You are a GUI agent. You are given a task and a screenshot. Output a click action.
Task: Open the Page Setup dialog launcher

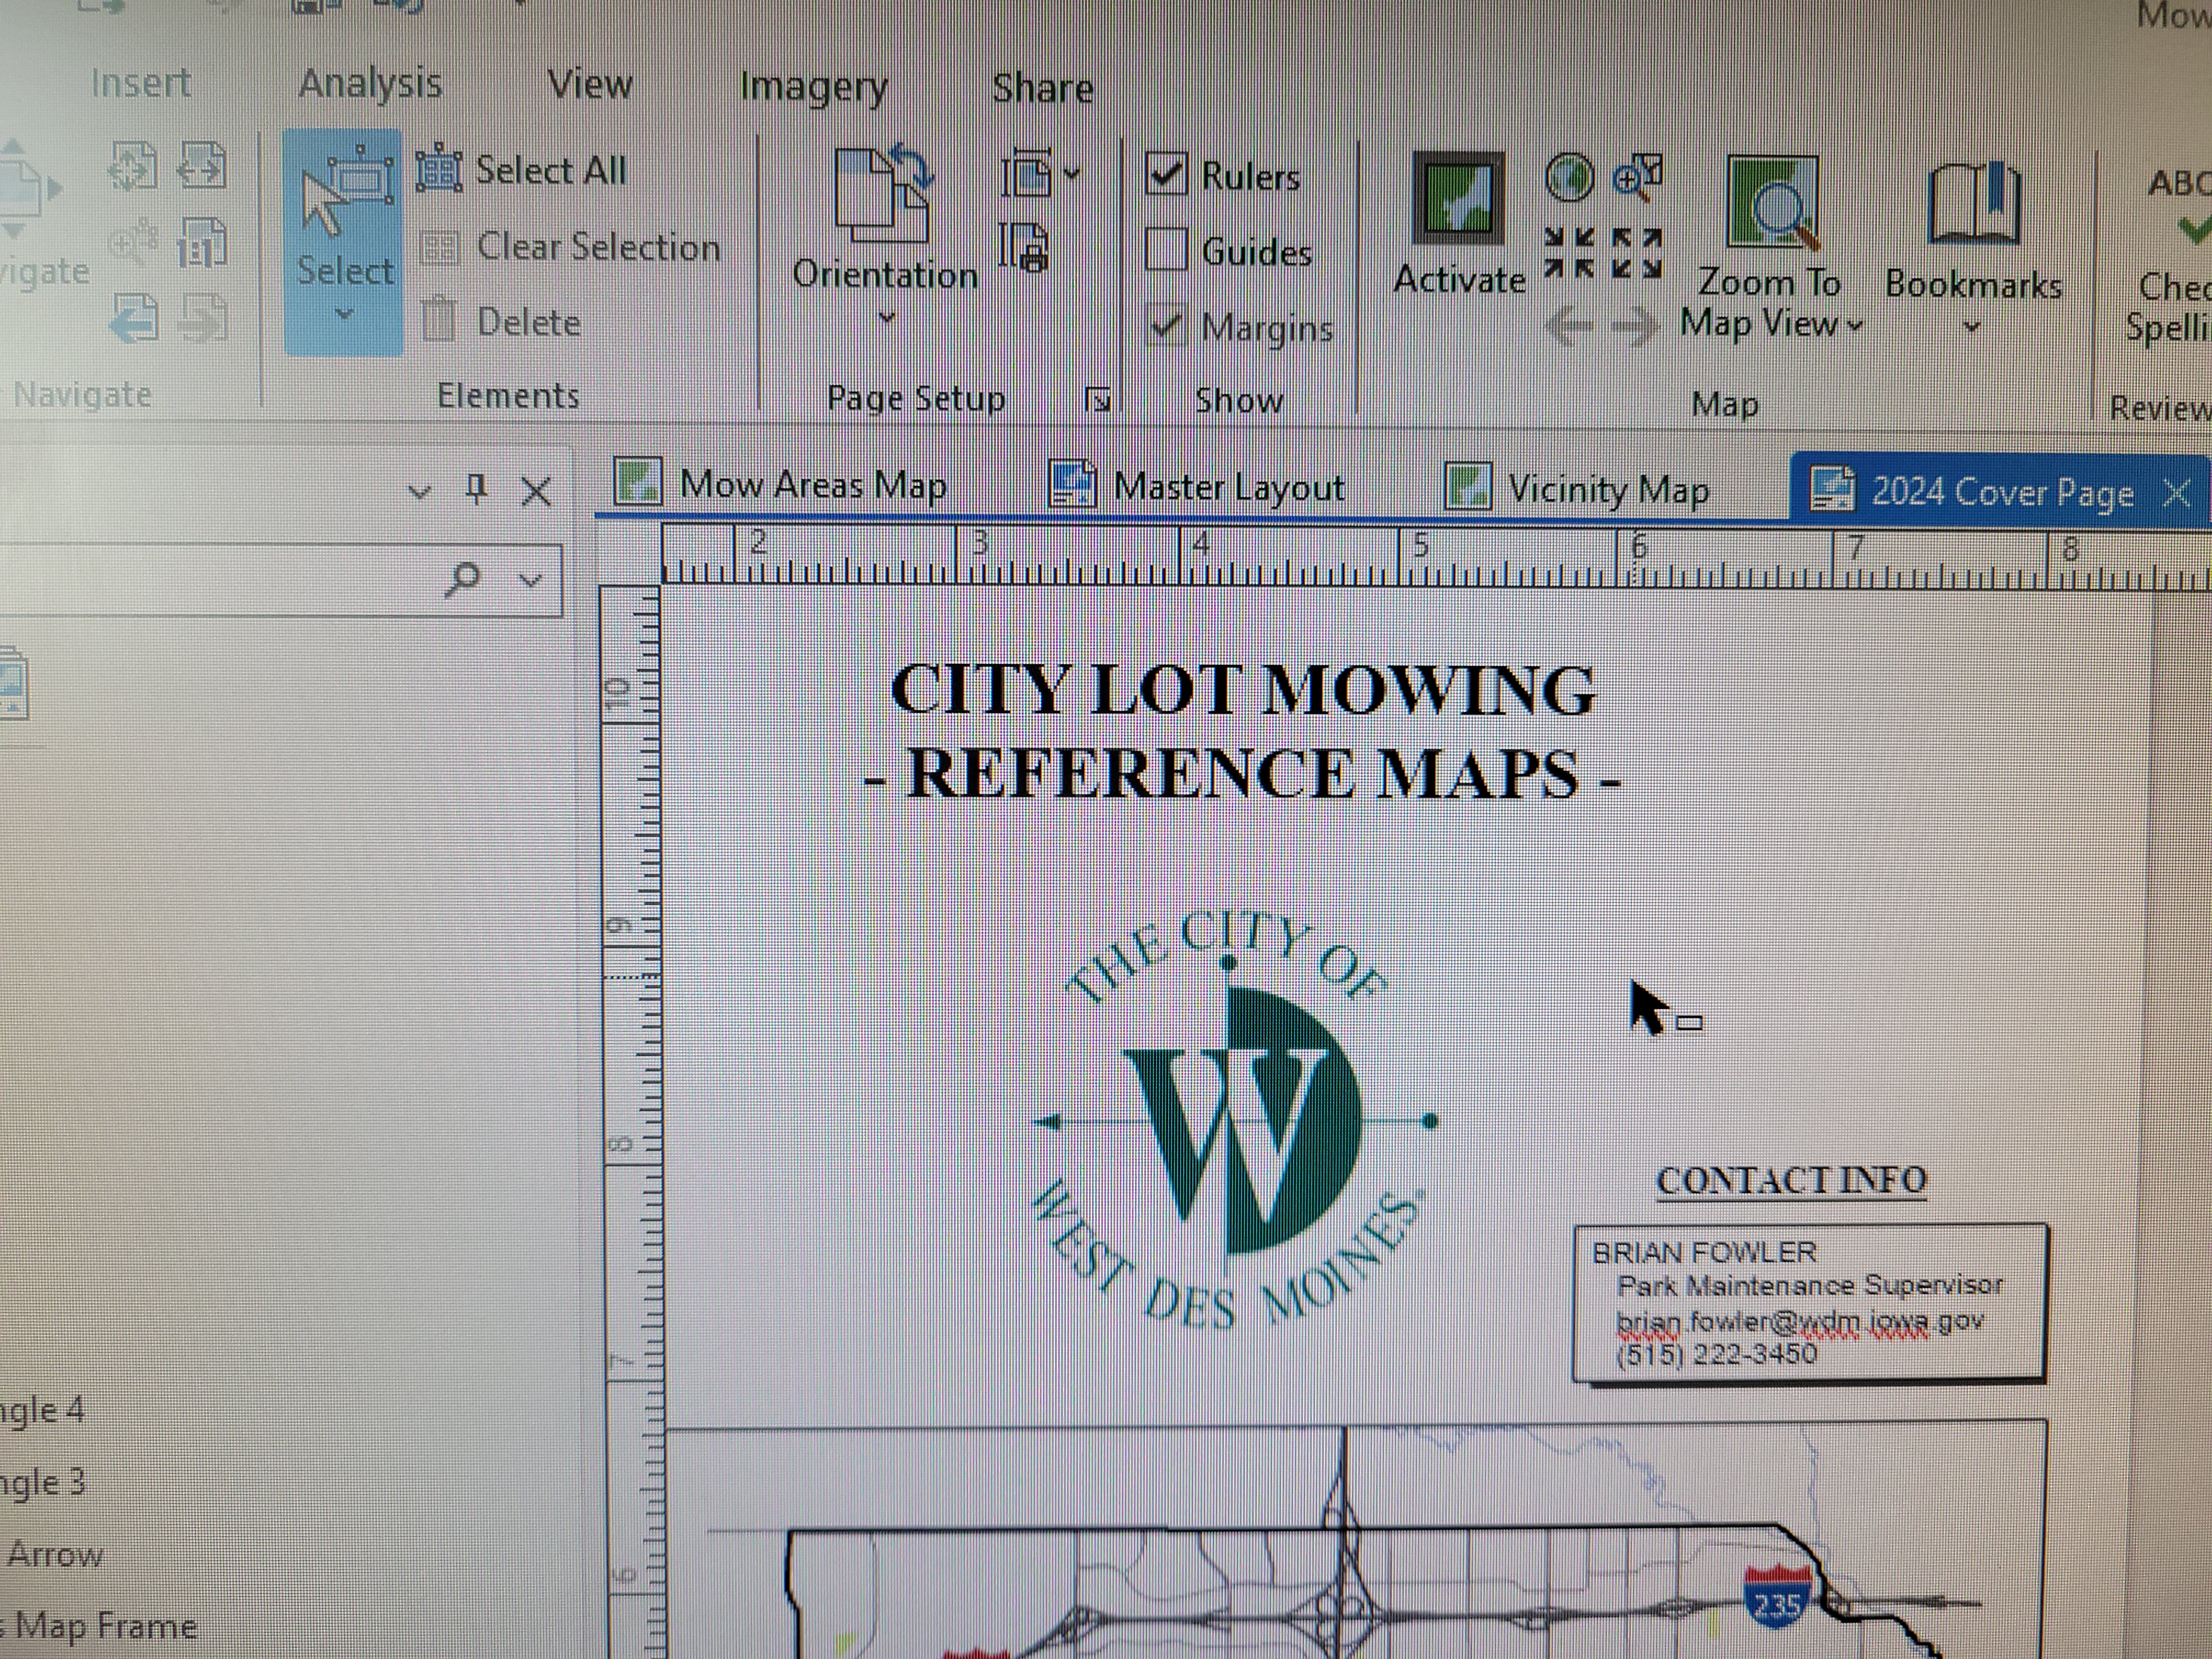1098,400
